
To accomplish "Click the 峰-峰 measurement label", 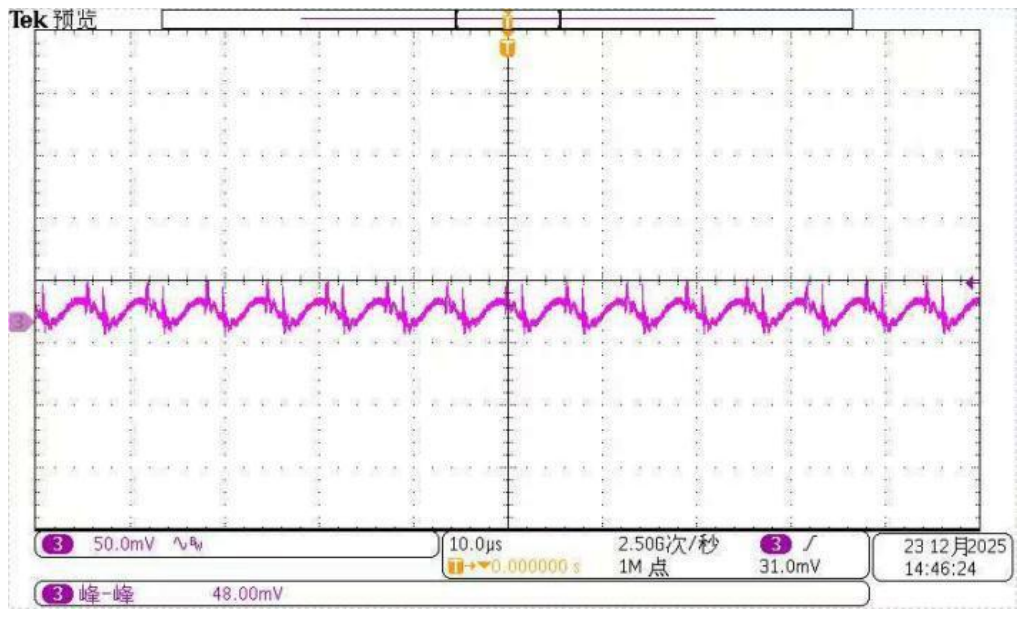I will click(106, 593).
